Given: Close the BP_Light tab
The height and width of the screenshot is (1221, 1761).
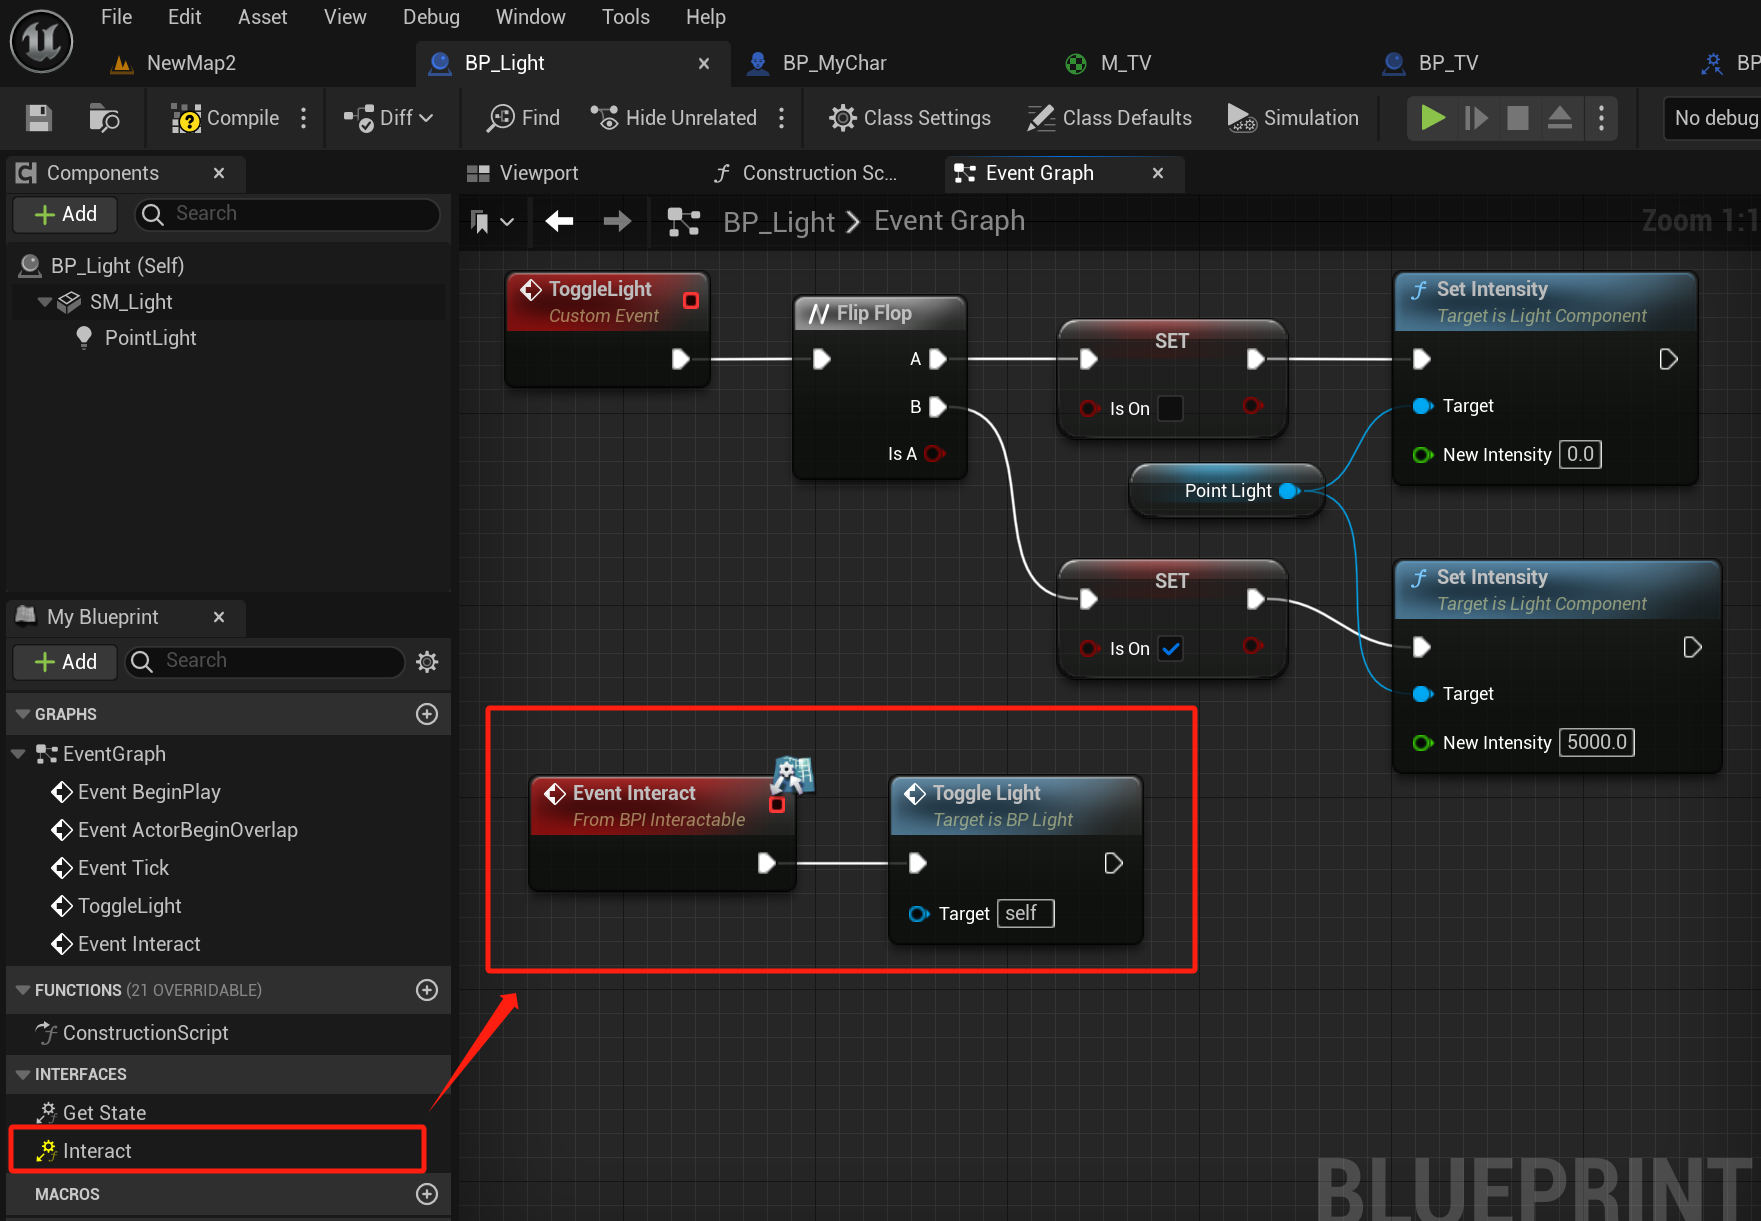Looking at the screenshot, I should pyautogui.click(x=704, y=63).
